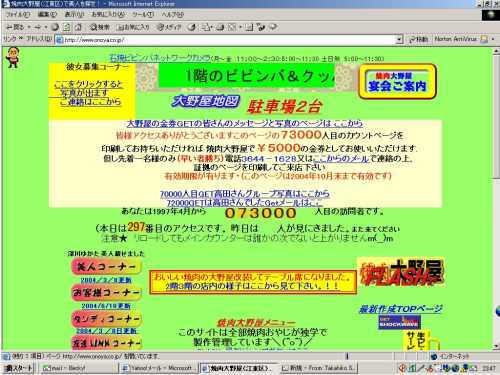This screenshot has width=500, height=375.
Task: Open the Norton AntiVirus dropdown arrow
Action: (x=493, y=39)
